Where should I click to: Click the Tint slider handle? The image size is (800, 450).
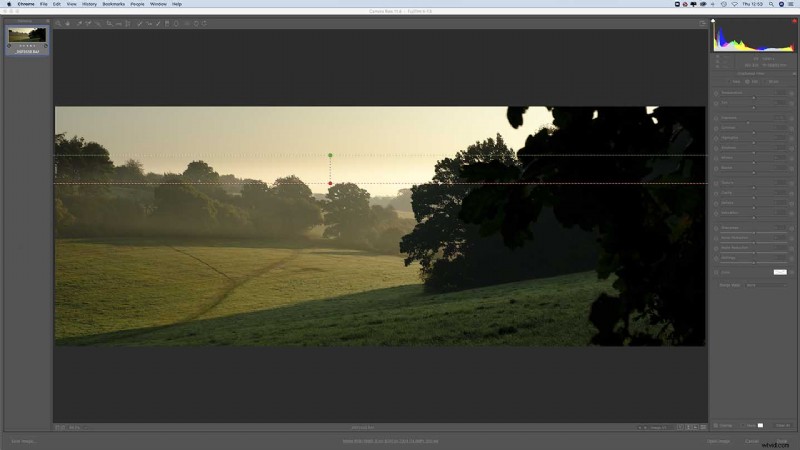[x=754, y=108]
